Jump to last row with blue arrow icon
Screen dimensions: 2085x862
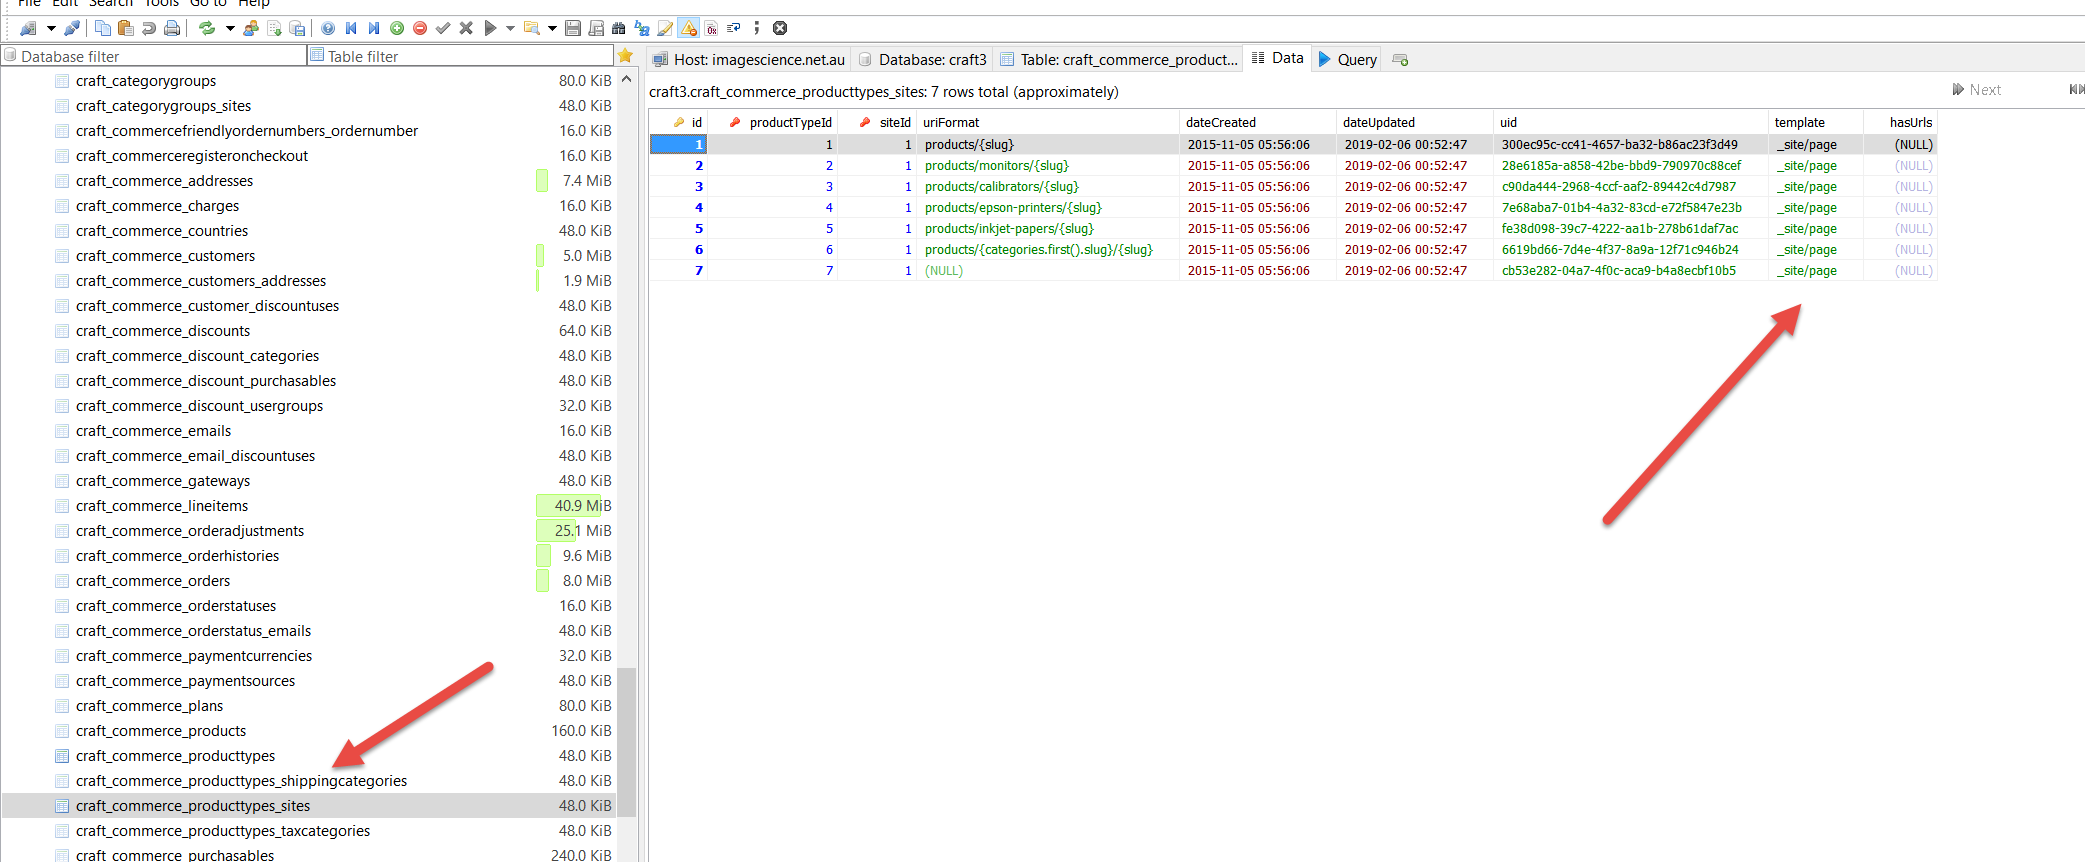click(374, 28)
